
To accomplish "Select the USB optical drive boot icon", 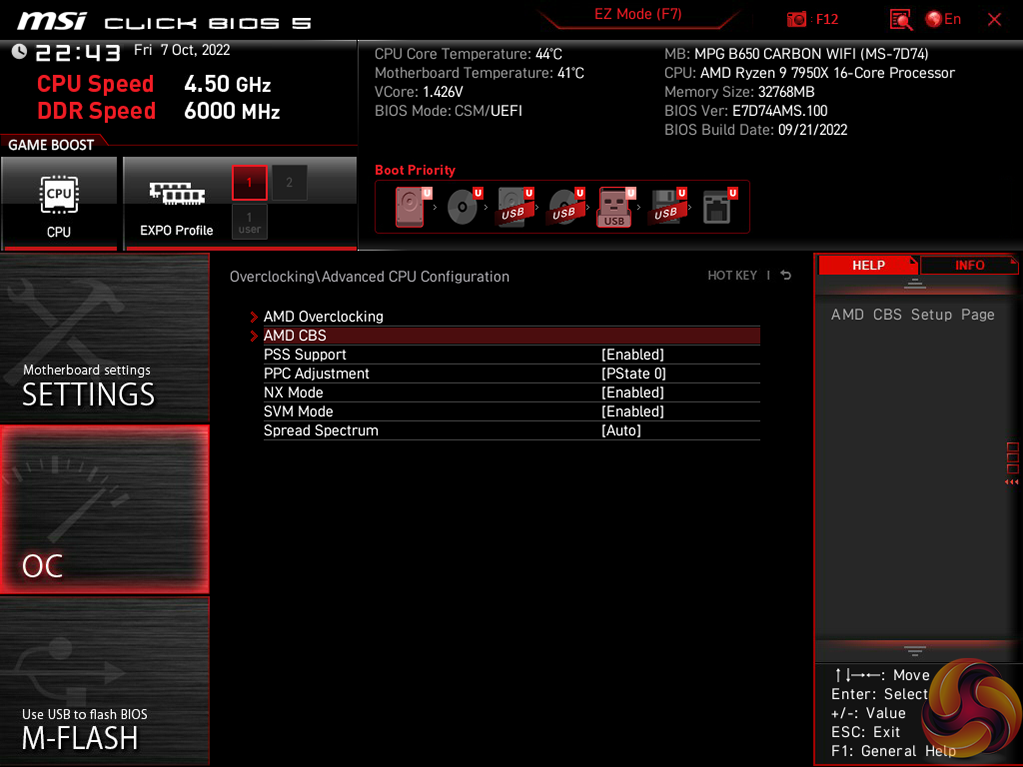I will 565,207.
